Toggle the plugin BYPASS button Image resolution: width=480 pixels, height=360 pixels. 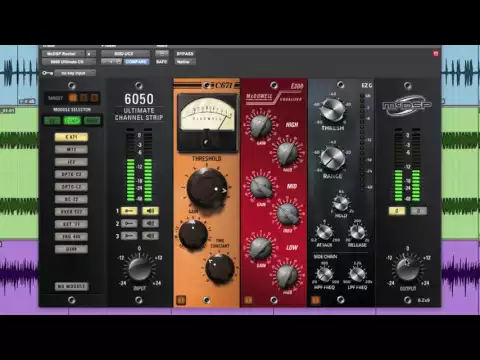pyautogui.click(x=185, y=54)
